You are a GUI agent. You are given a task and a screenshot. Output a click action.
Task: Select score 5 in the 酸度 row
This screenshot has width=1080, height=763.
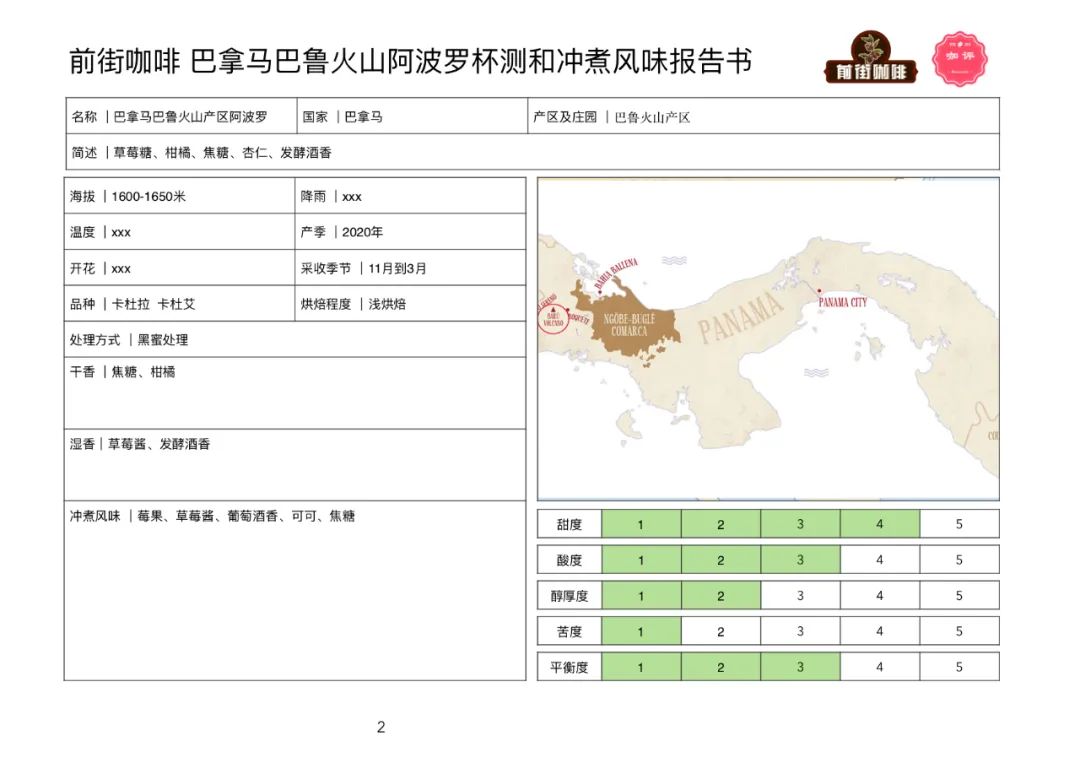click(x=959, y=560)
